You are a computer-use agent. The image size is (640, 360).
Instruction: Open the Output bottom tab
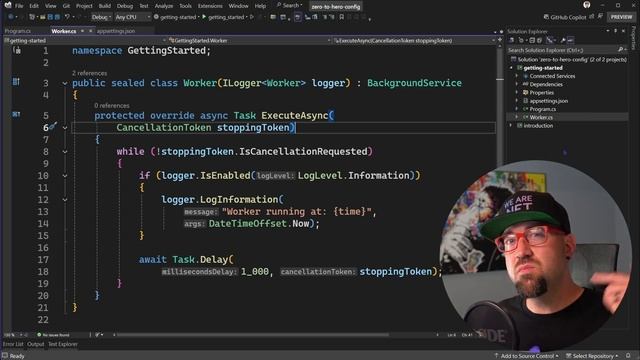(x=36, y=344)
